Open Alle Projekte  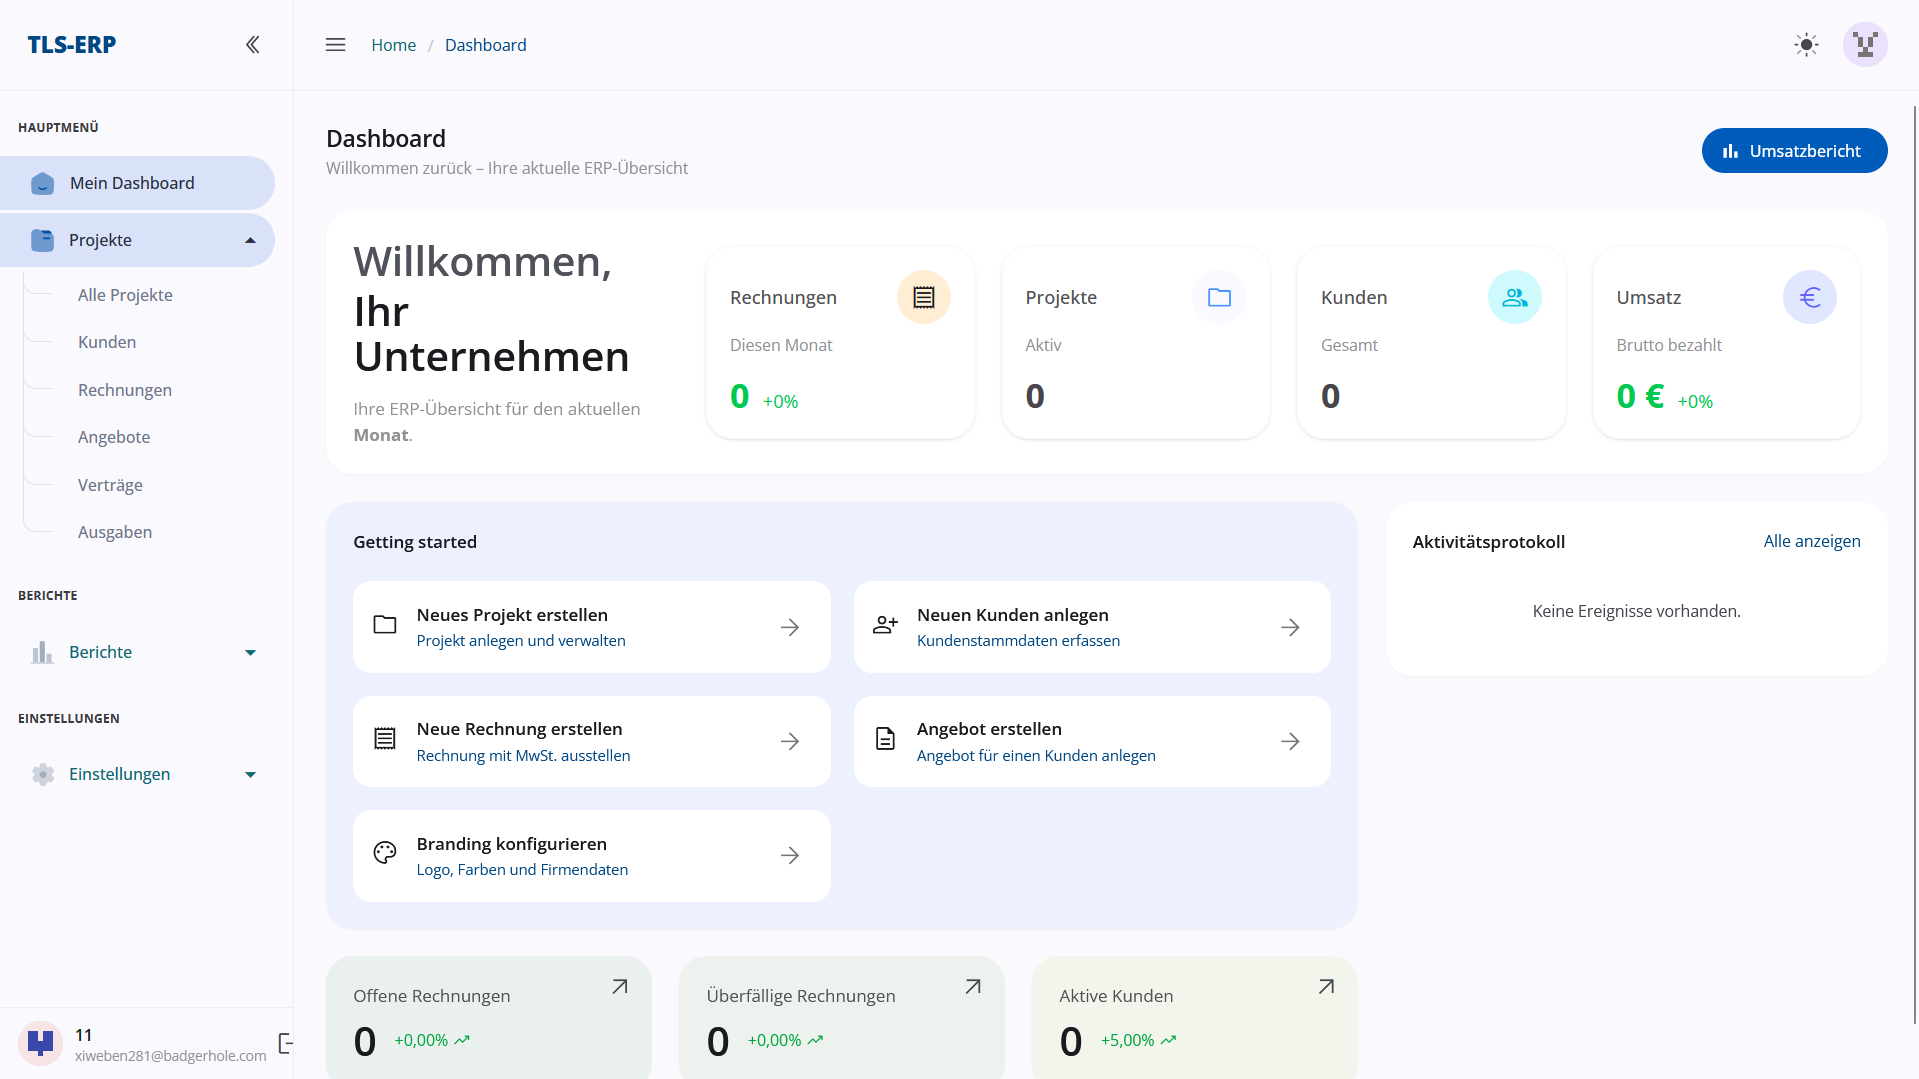[x=125, y=295]
